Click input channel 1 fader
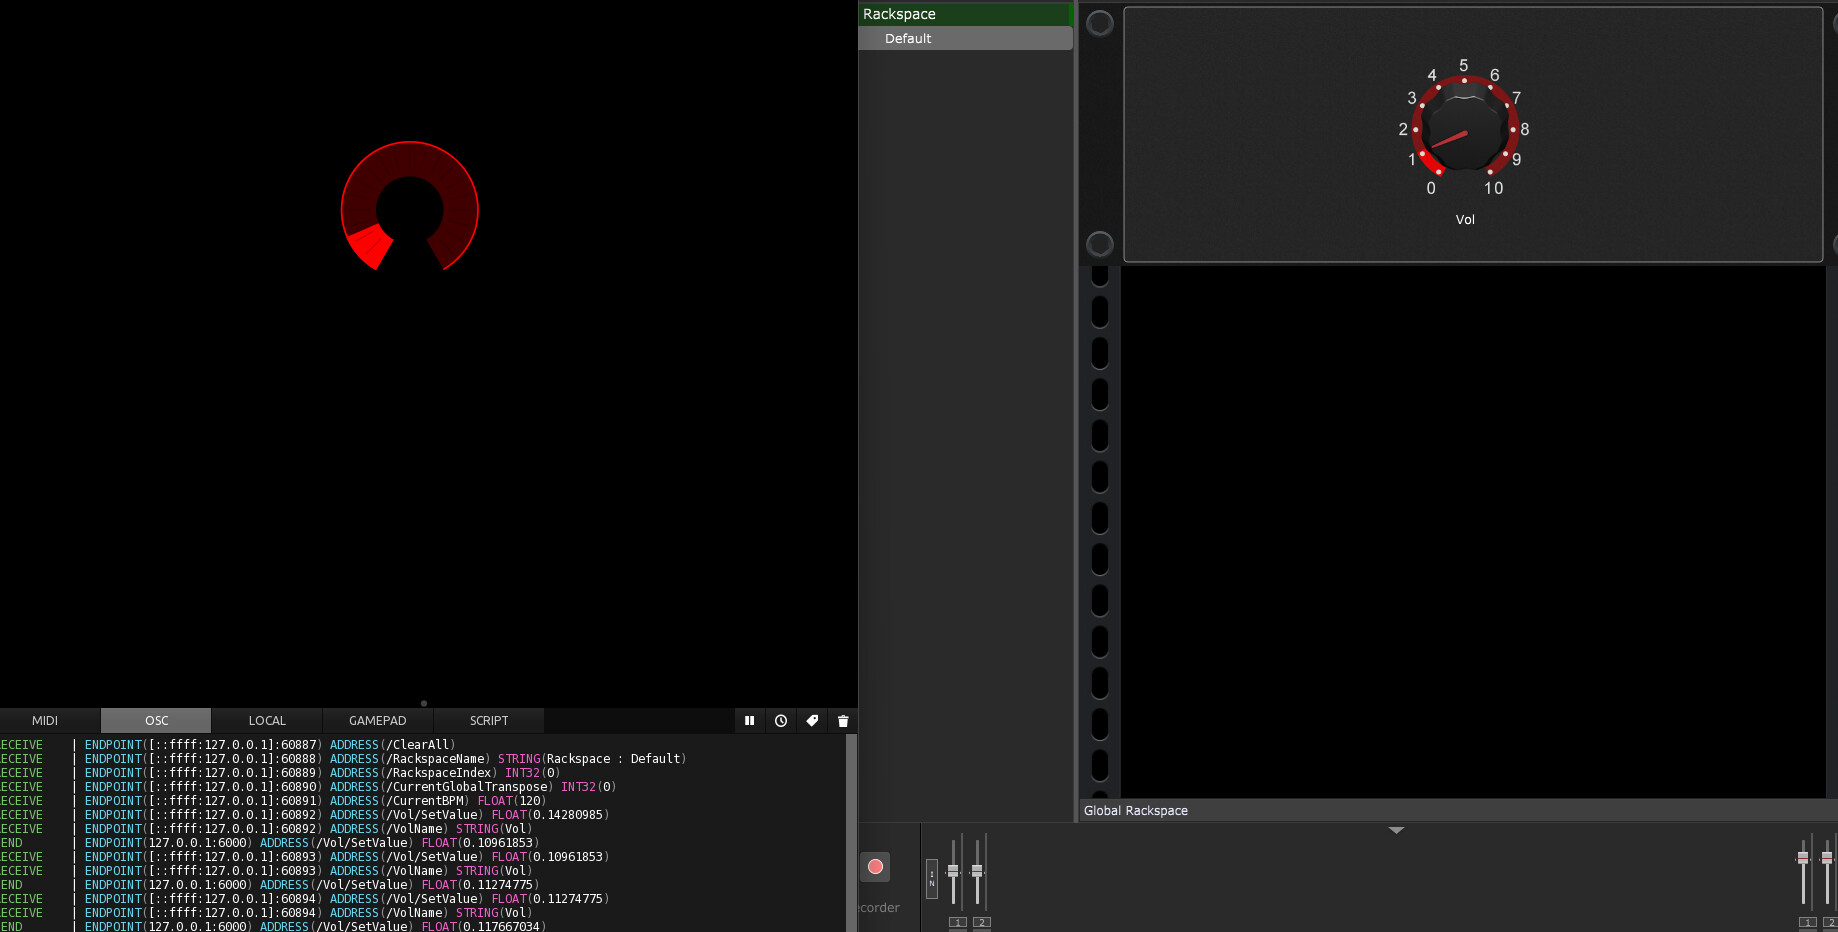Viewport: 1838px width, 932px height. coord(953,871)
